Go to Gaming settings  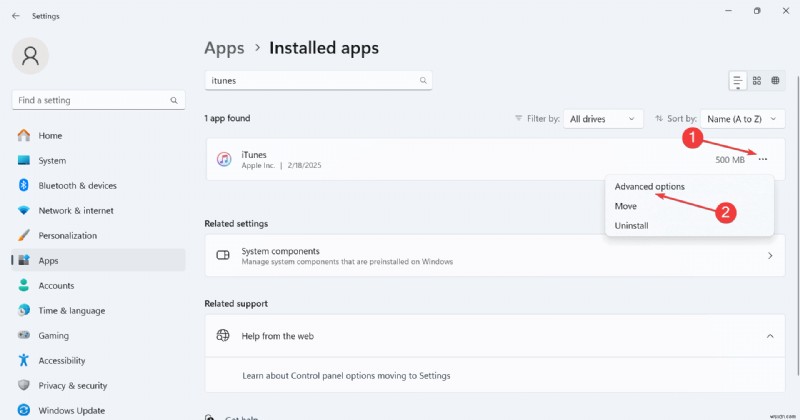(98, 335)
